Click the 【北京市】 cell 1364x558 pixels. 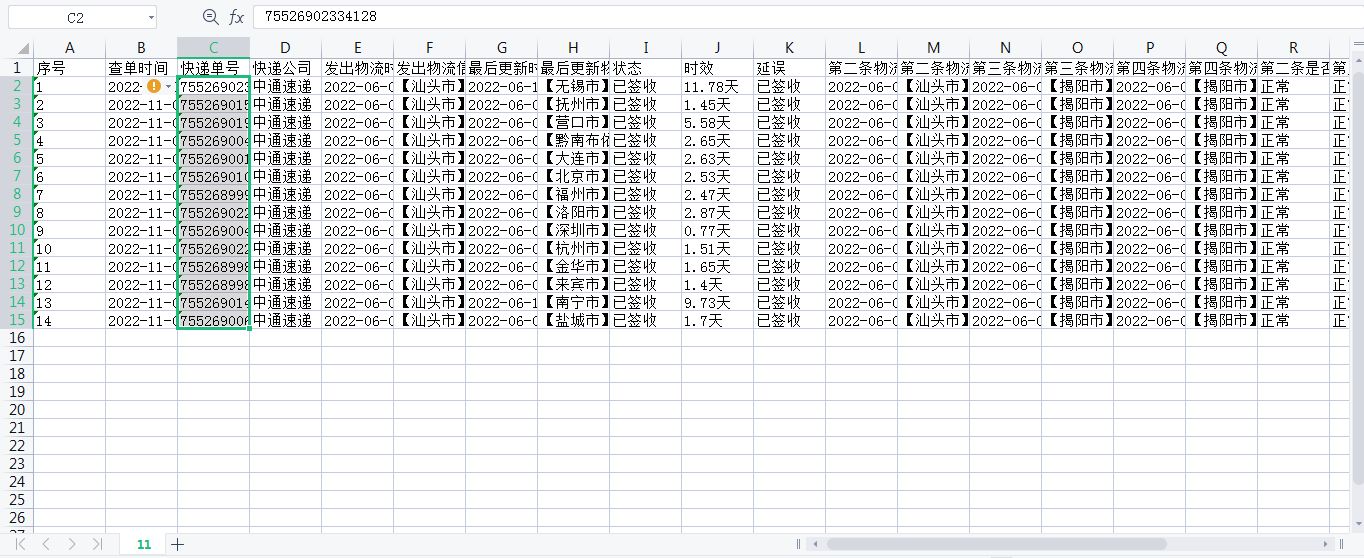point(573,176)
